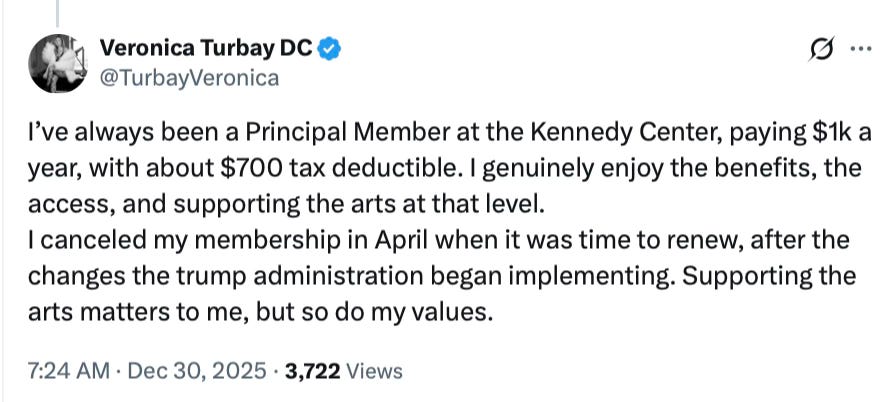Open the three-dot More options menu
The image size is (886, 402).
(859, 48)
